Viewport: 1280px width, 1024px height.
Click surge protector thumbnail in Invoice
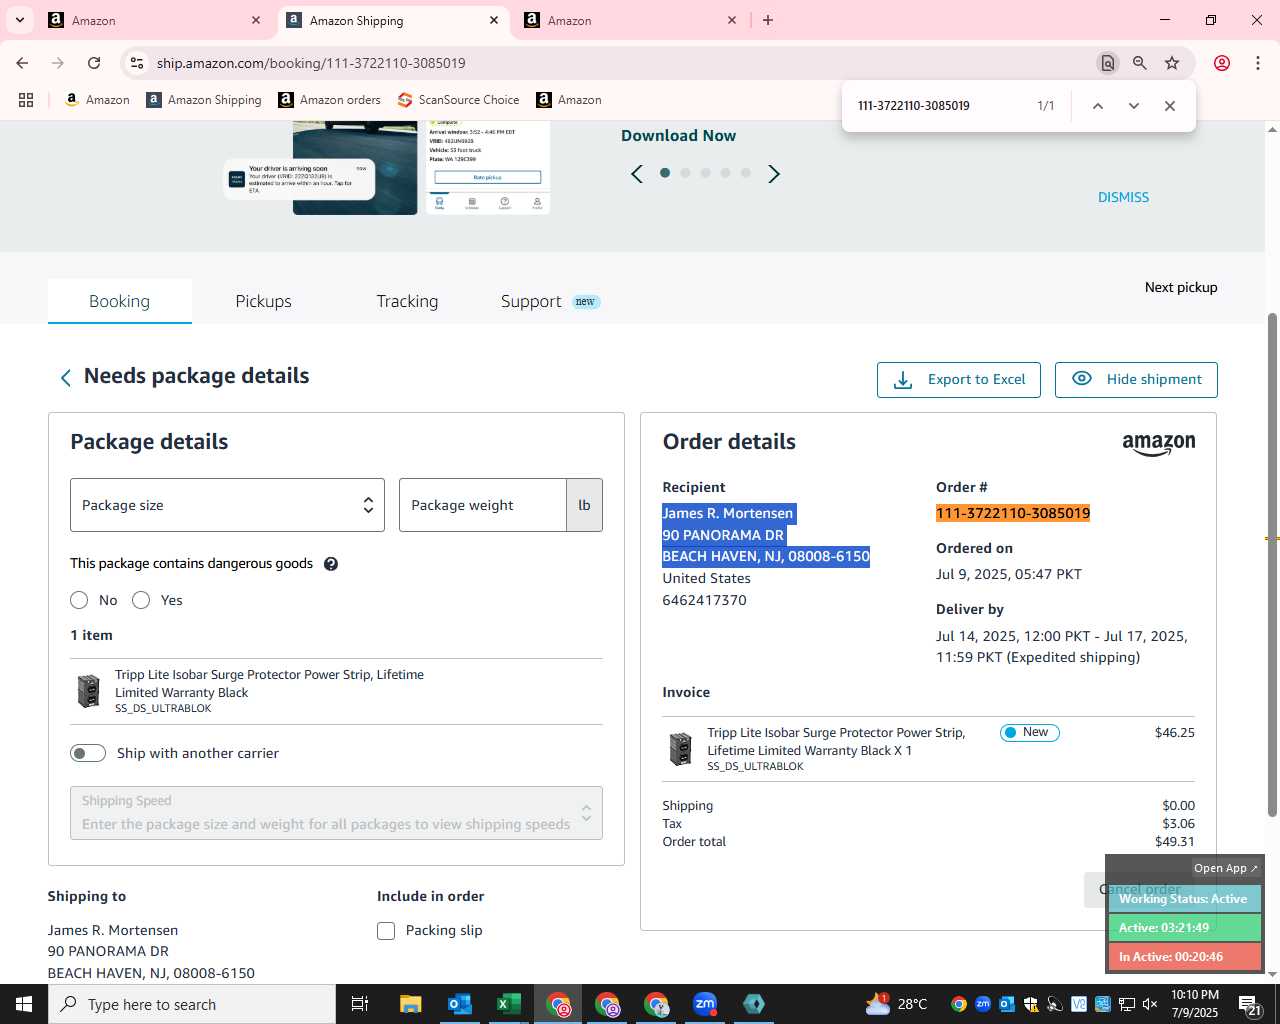click(681, 749)
